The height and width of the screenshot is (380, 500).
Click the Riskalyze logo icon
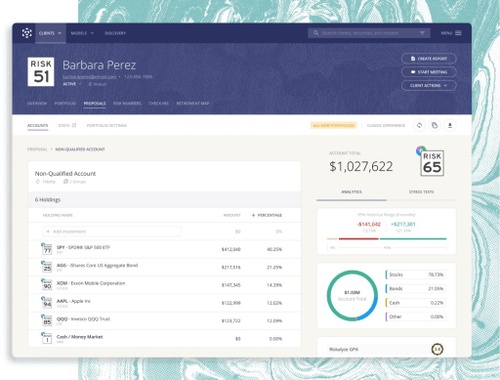[27, 33]
